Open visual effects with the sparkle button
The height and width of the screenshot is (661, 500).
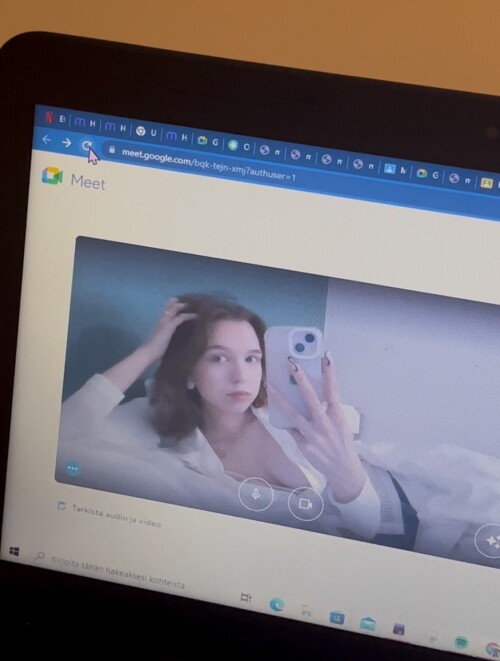point(489,541)
